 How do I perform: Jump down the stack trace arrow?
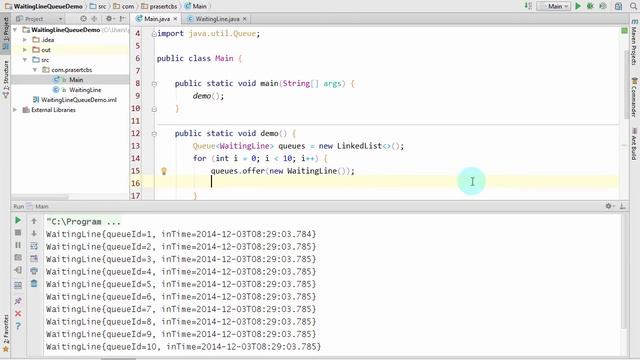(x=34, y=233)
